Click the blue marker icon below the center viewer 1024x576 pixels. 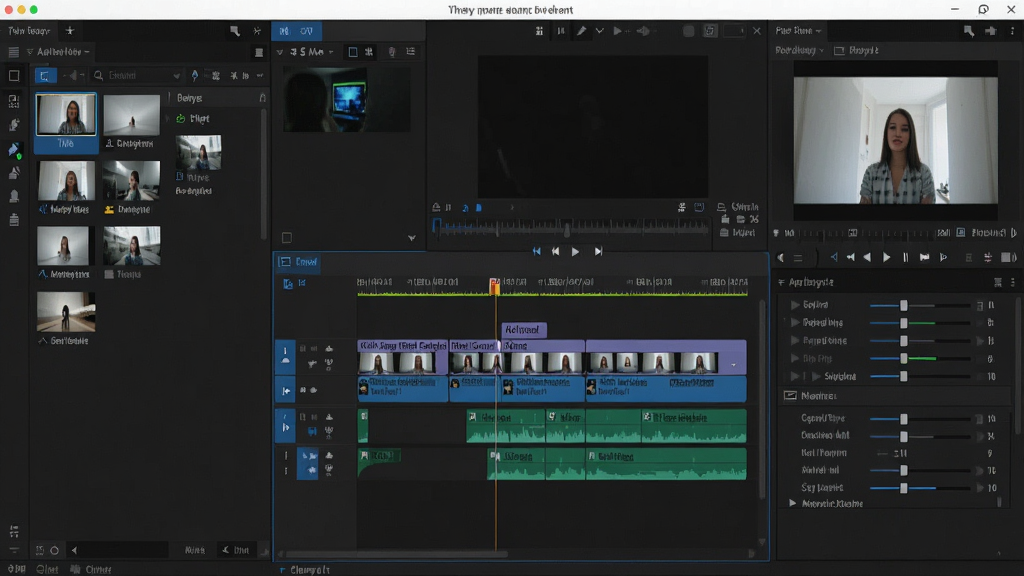tap(479, 208)
